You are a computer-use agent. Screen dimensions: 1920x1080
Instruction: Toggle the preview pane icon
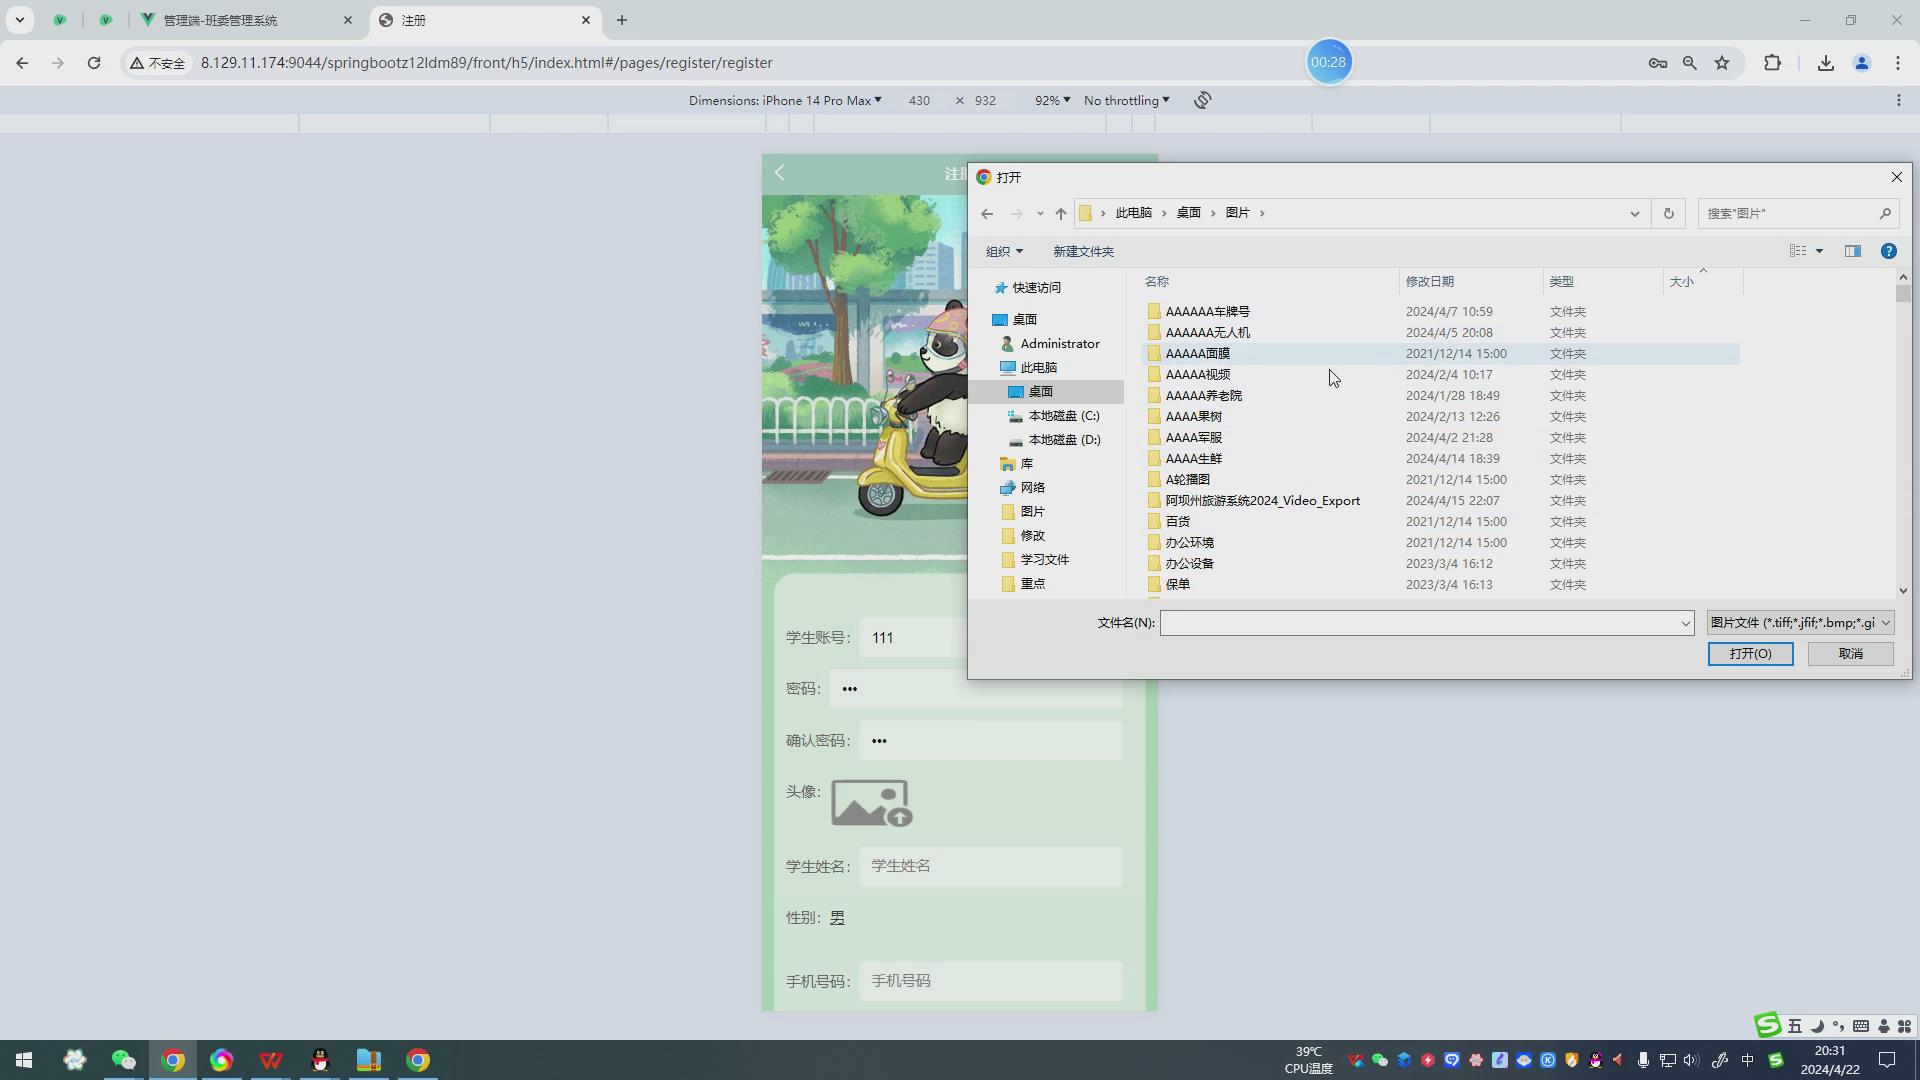pos(1852,251)
